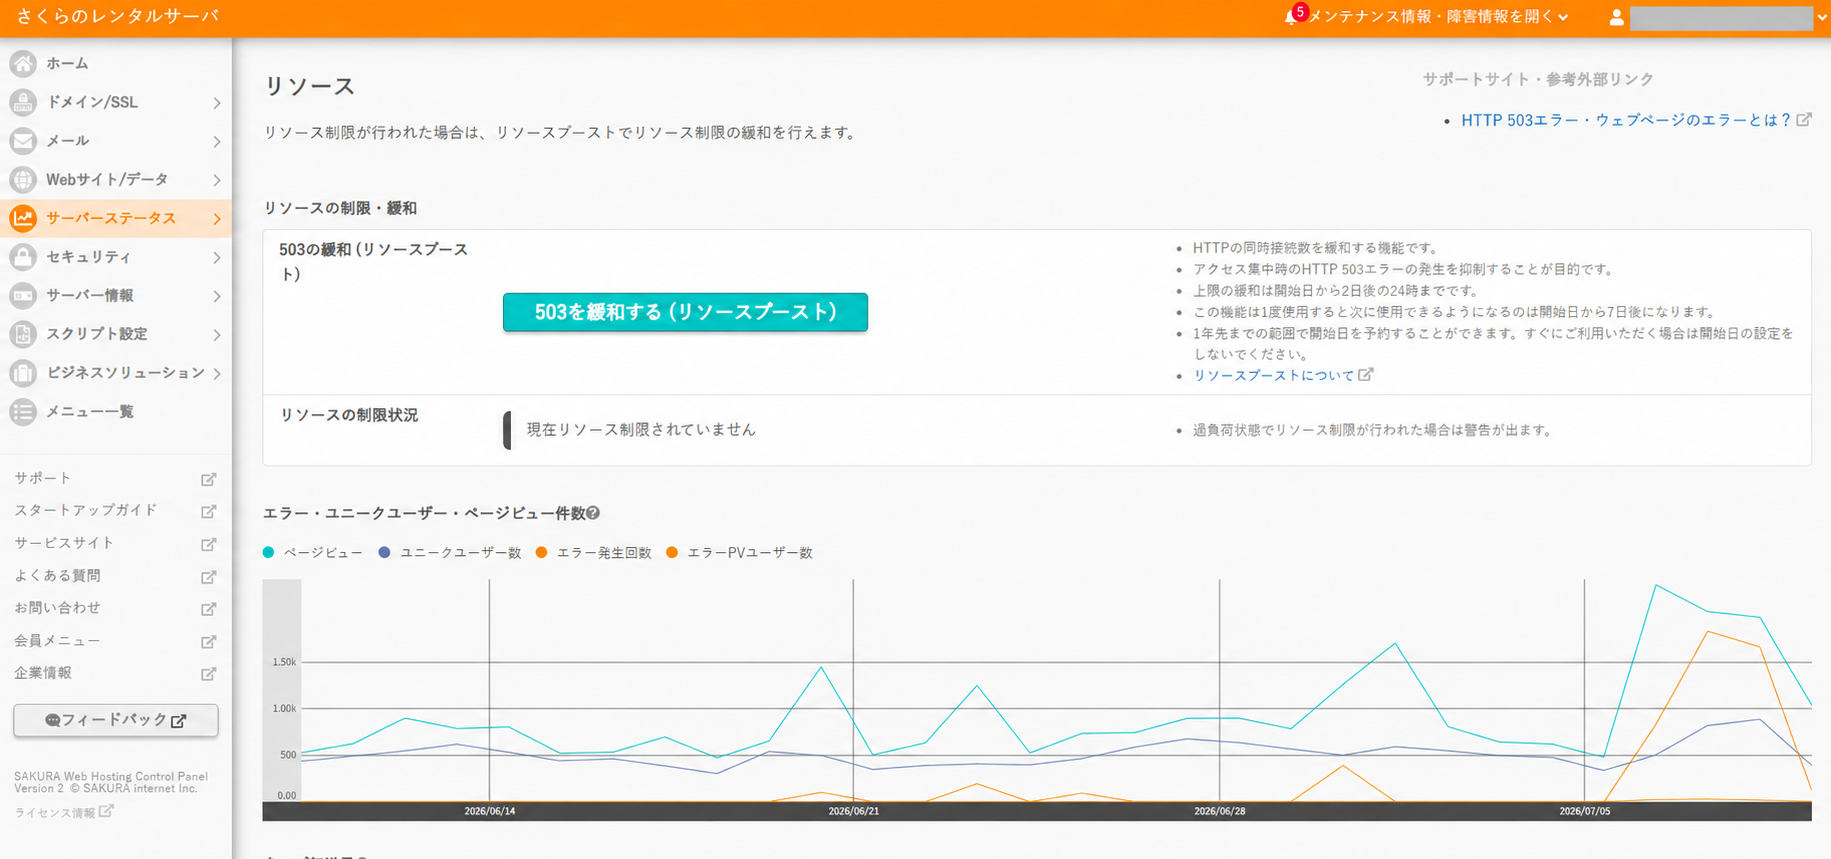This screenshot has height=859, width=1831.
Task: Expand Webサイト/データ submenu chevron
Action: (x=217, y=180)
